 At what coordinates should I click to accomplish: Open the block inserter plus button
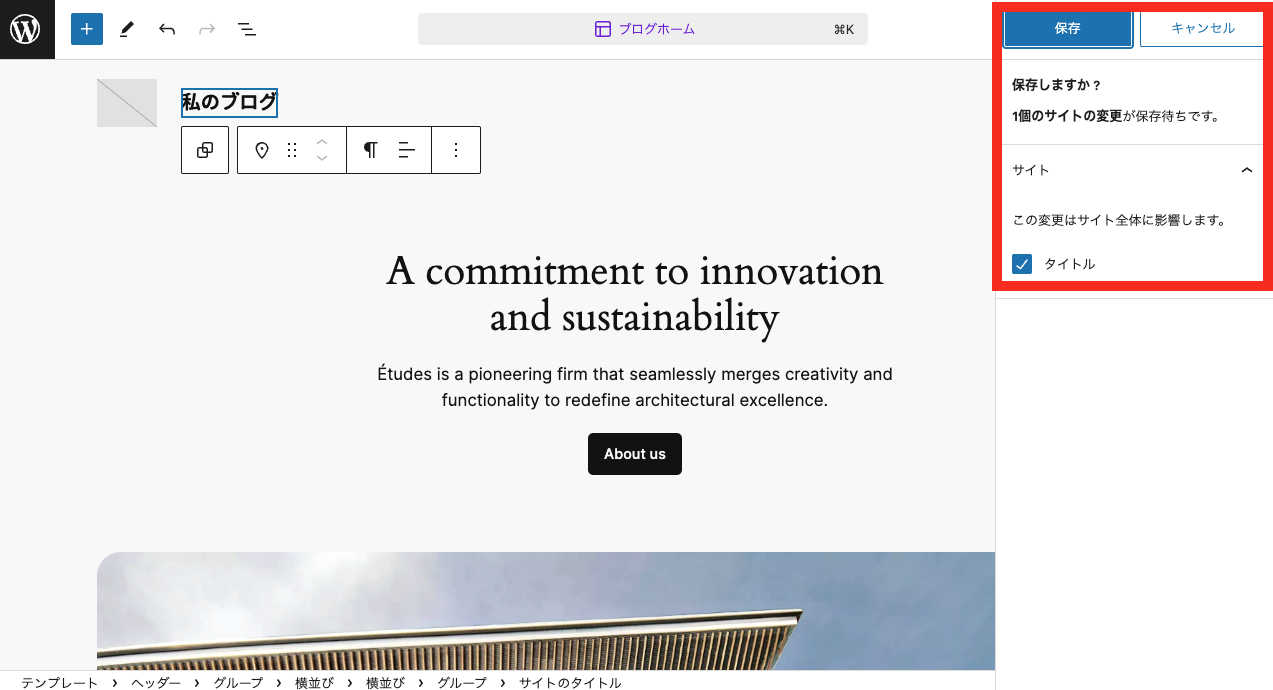coord(87,29)
